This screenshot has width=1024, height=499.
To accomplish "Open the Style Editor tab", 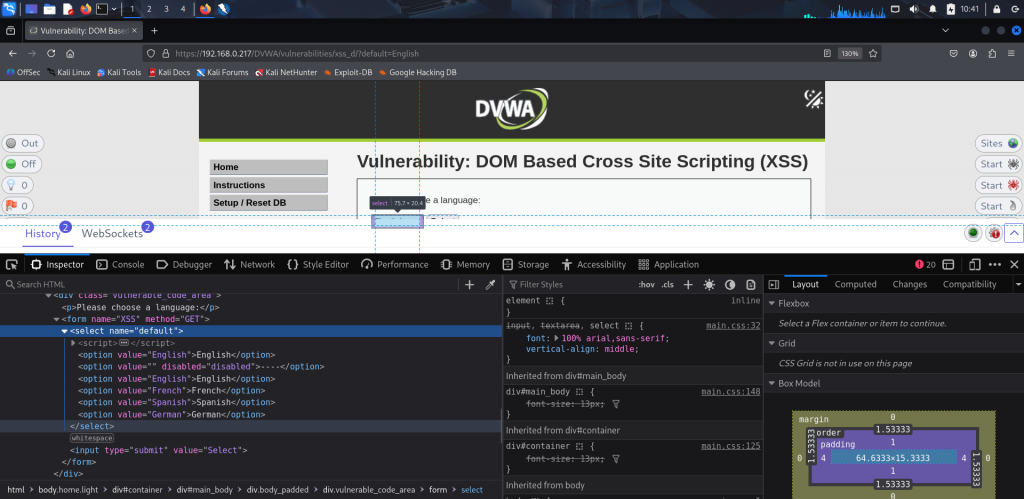I will tap(318, 265).
